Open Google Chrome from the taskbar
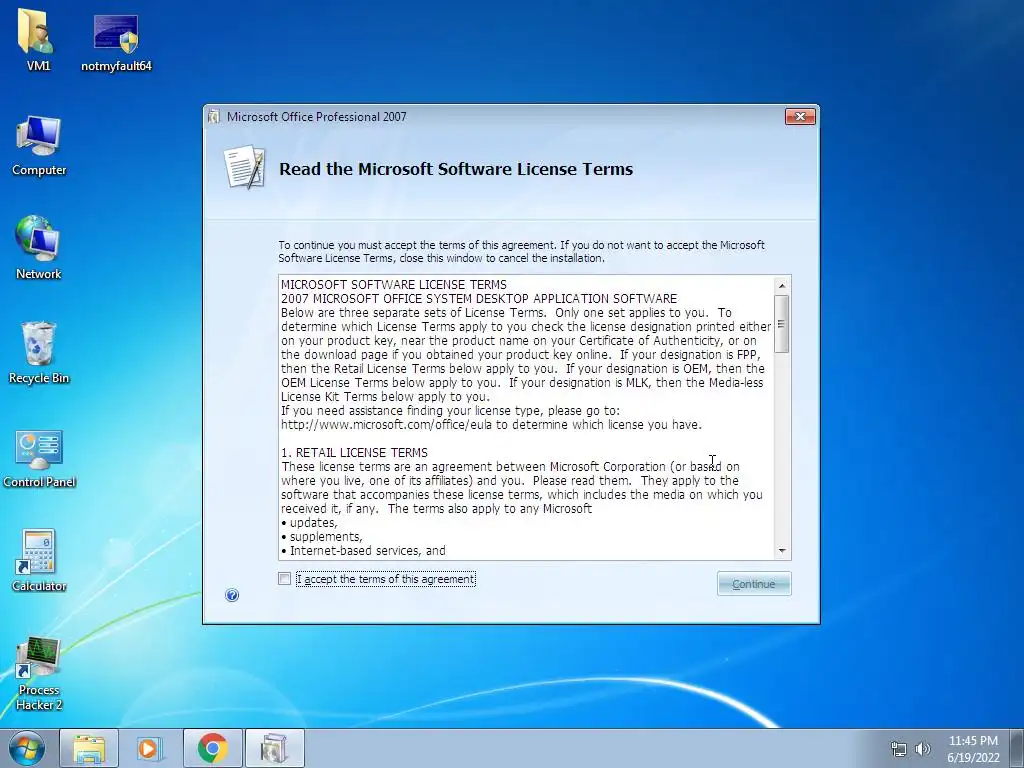Screen dimensions: 1024x768 tap(213, 748)
